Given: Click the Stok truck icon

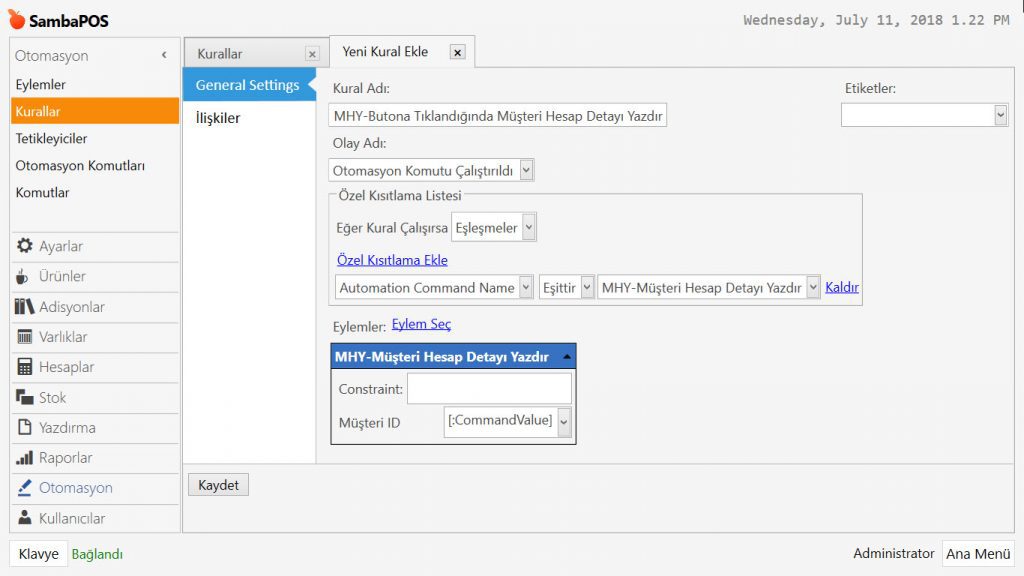Looking at the screenshot, I should coord(25,398).
